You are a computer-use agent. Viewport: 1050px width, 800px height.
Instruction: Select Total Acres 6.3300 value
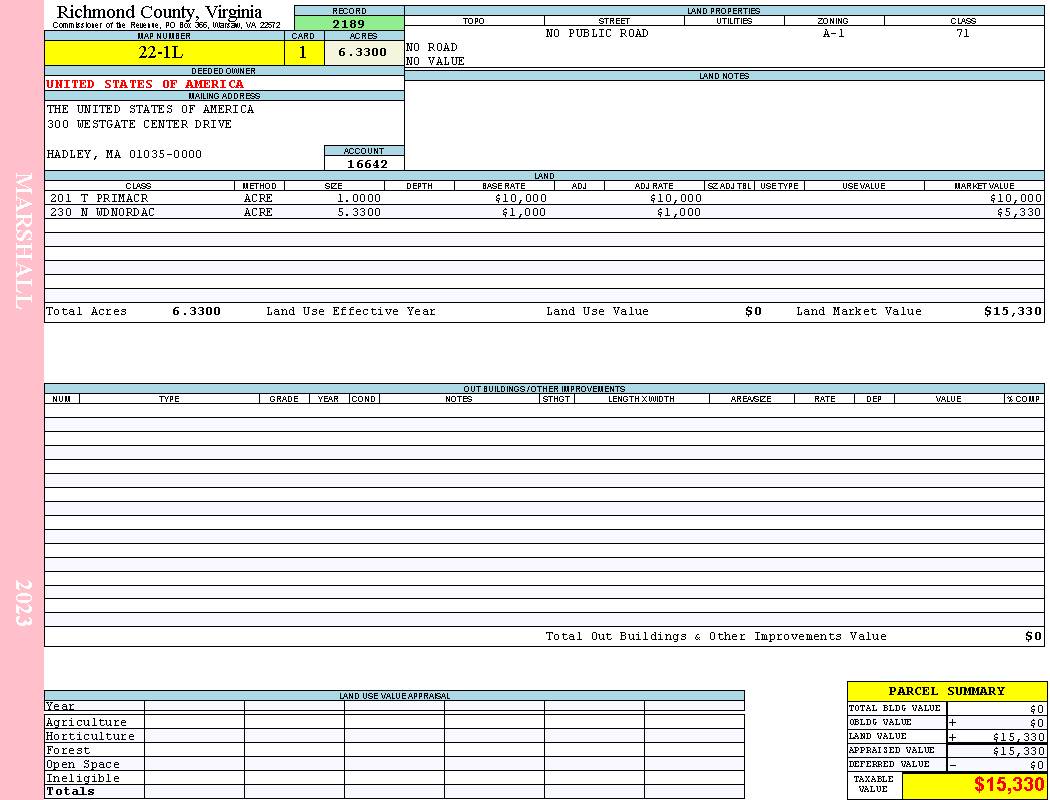(196, 312)
